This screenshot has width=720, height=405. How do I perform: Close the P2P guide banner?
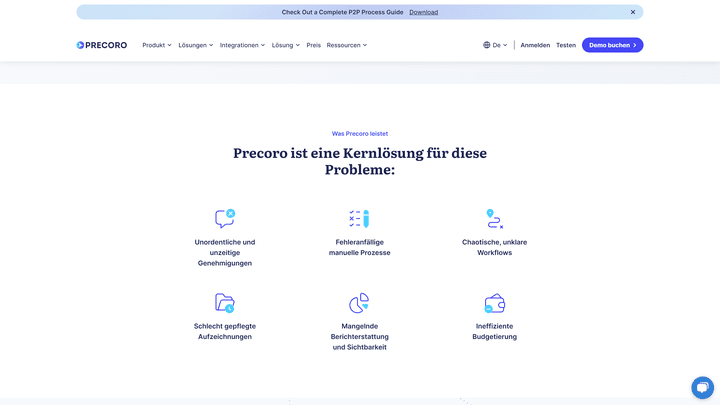click(x=633, y=12)
